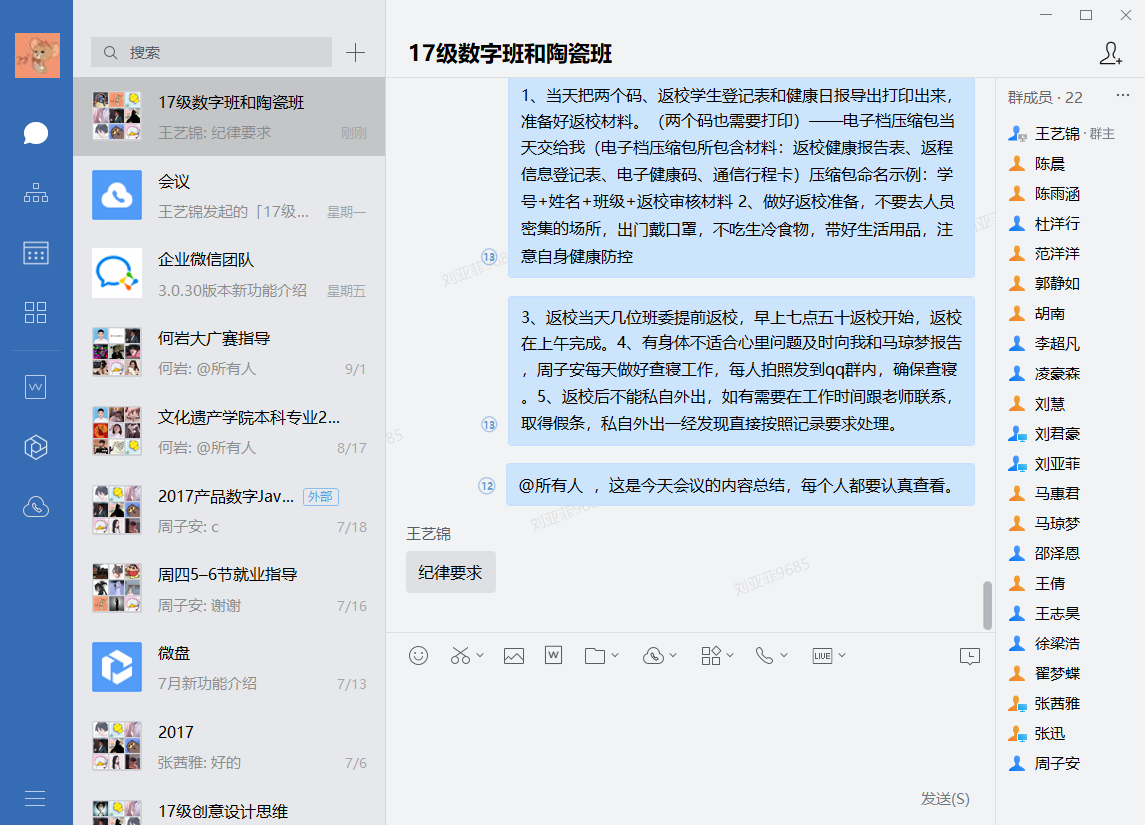Open the Meeting cloud phone icon in sidebar
Screen dimensions: 1145x825
click(36, 506)
